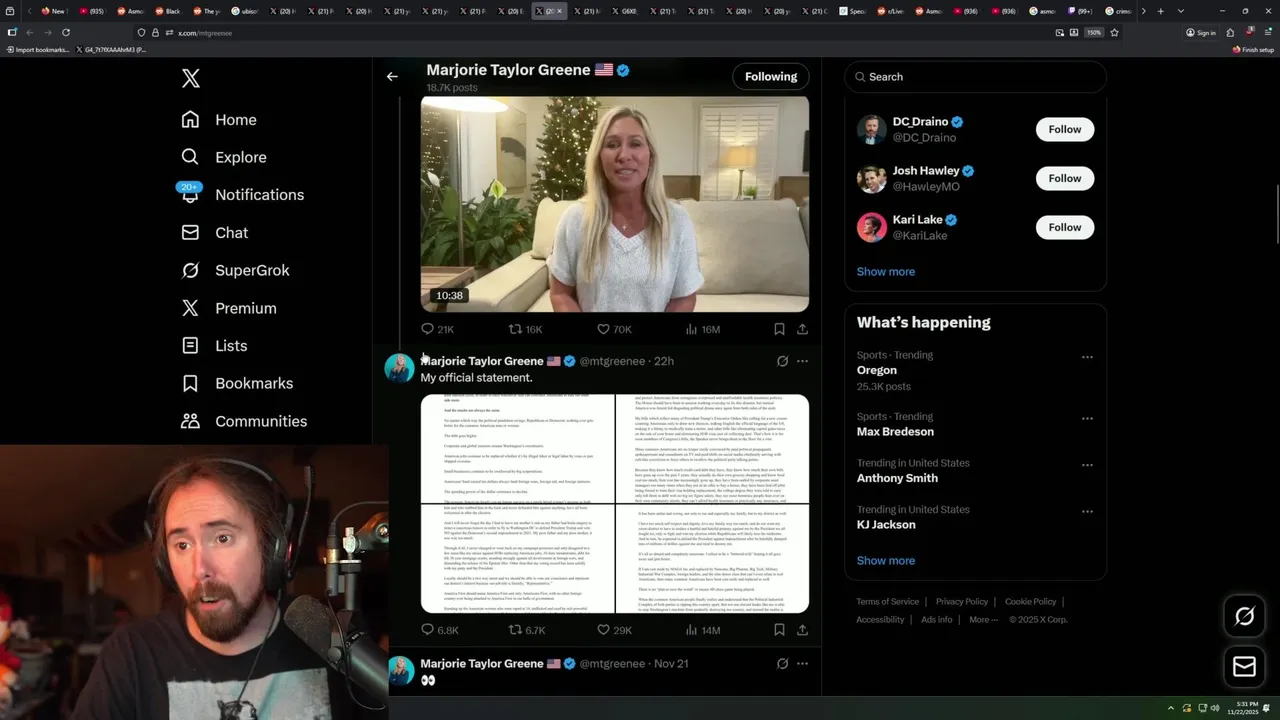1280x720 pixels.
Task: Open Communities in the sidebar
Action: point(244,421)
